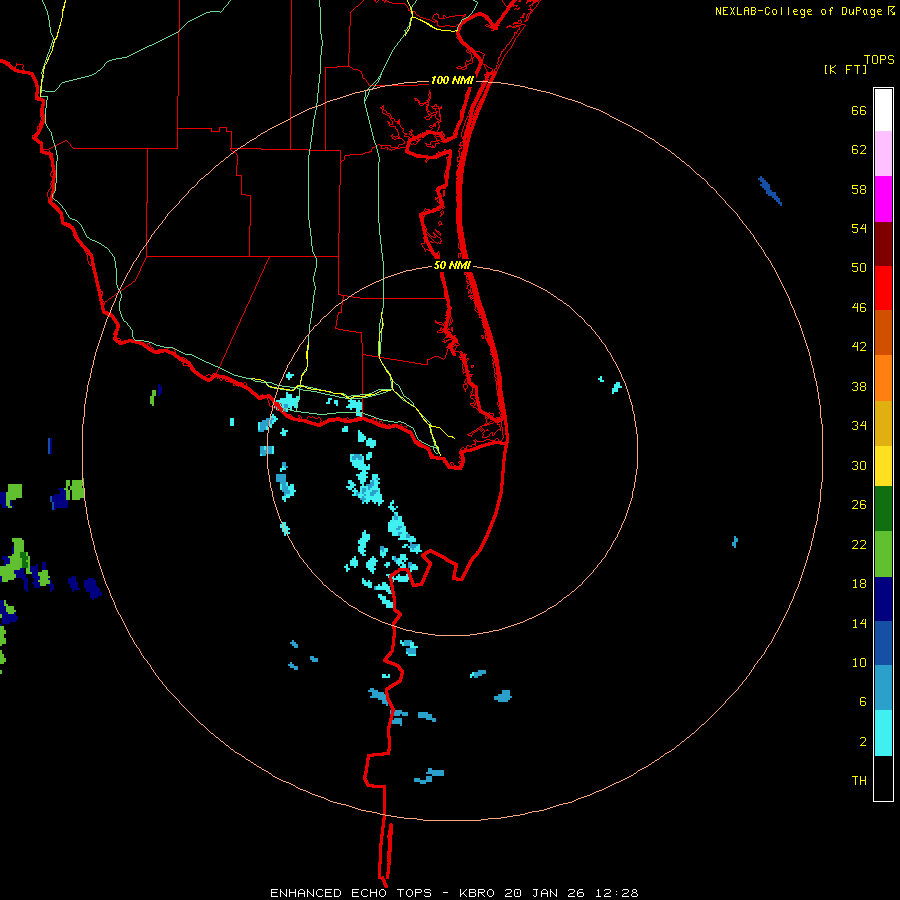The height and width of the screenshot is (900, 900).
Task: Click the 46 legend value
Action: (859, 308)
